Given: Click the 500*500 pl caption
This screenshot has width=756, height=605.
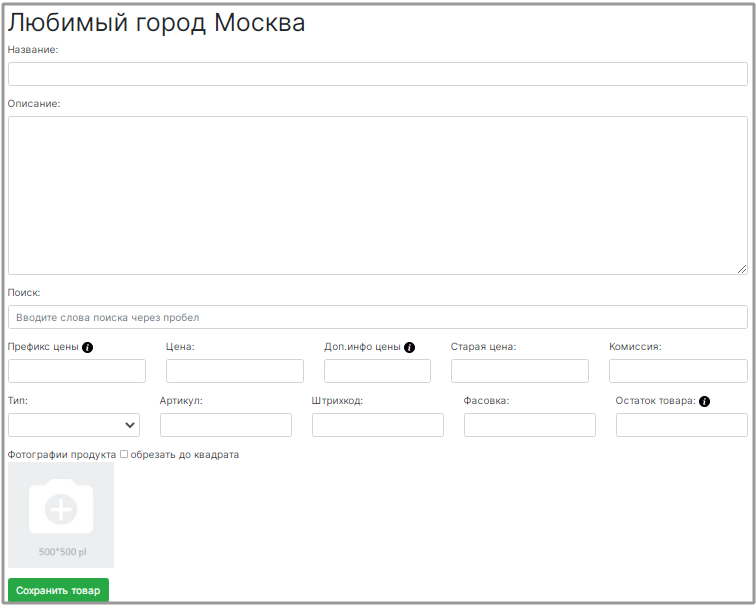Looking at the screenshot, I should click(x=63, y=552).
